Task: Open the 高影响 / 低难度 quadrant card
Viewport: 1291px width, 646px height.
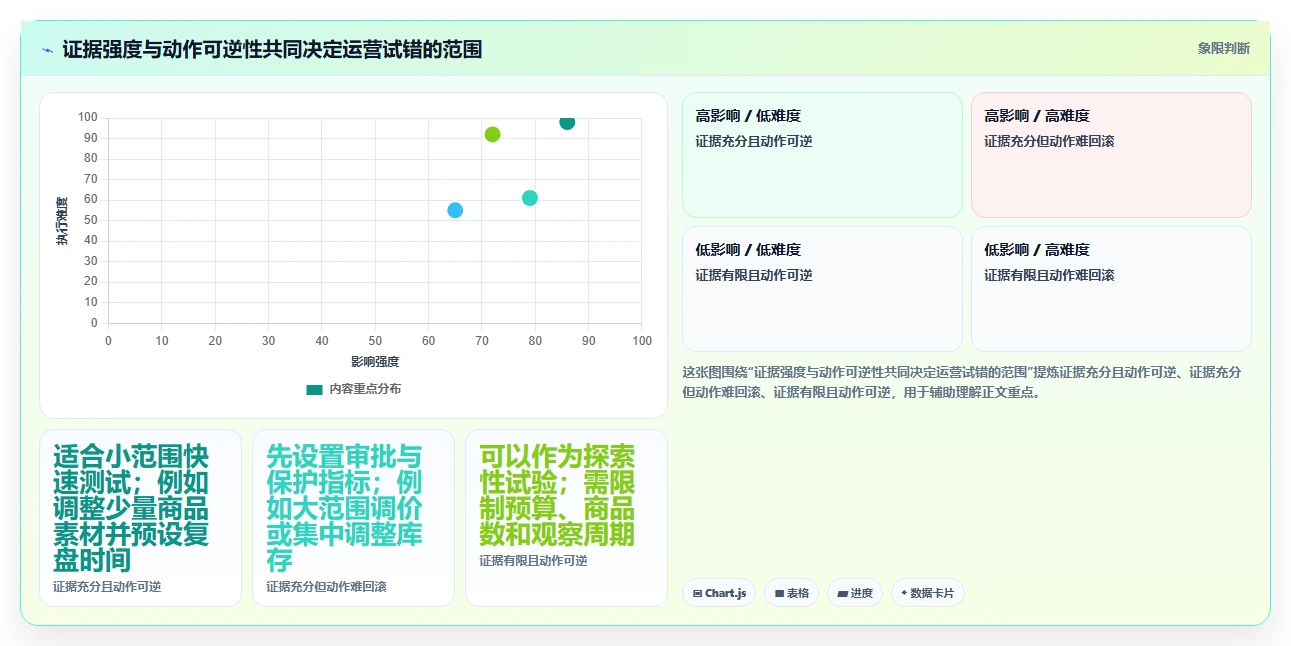Action: pos(822,155)
